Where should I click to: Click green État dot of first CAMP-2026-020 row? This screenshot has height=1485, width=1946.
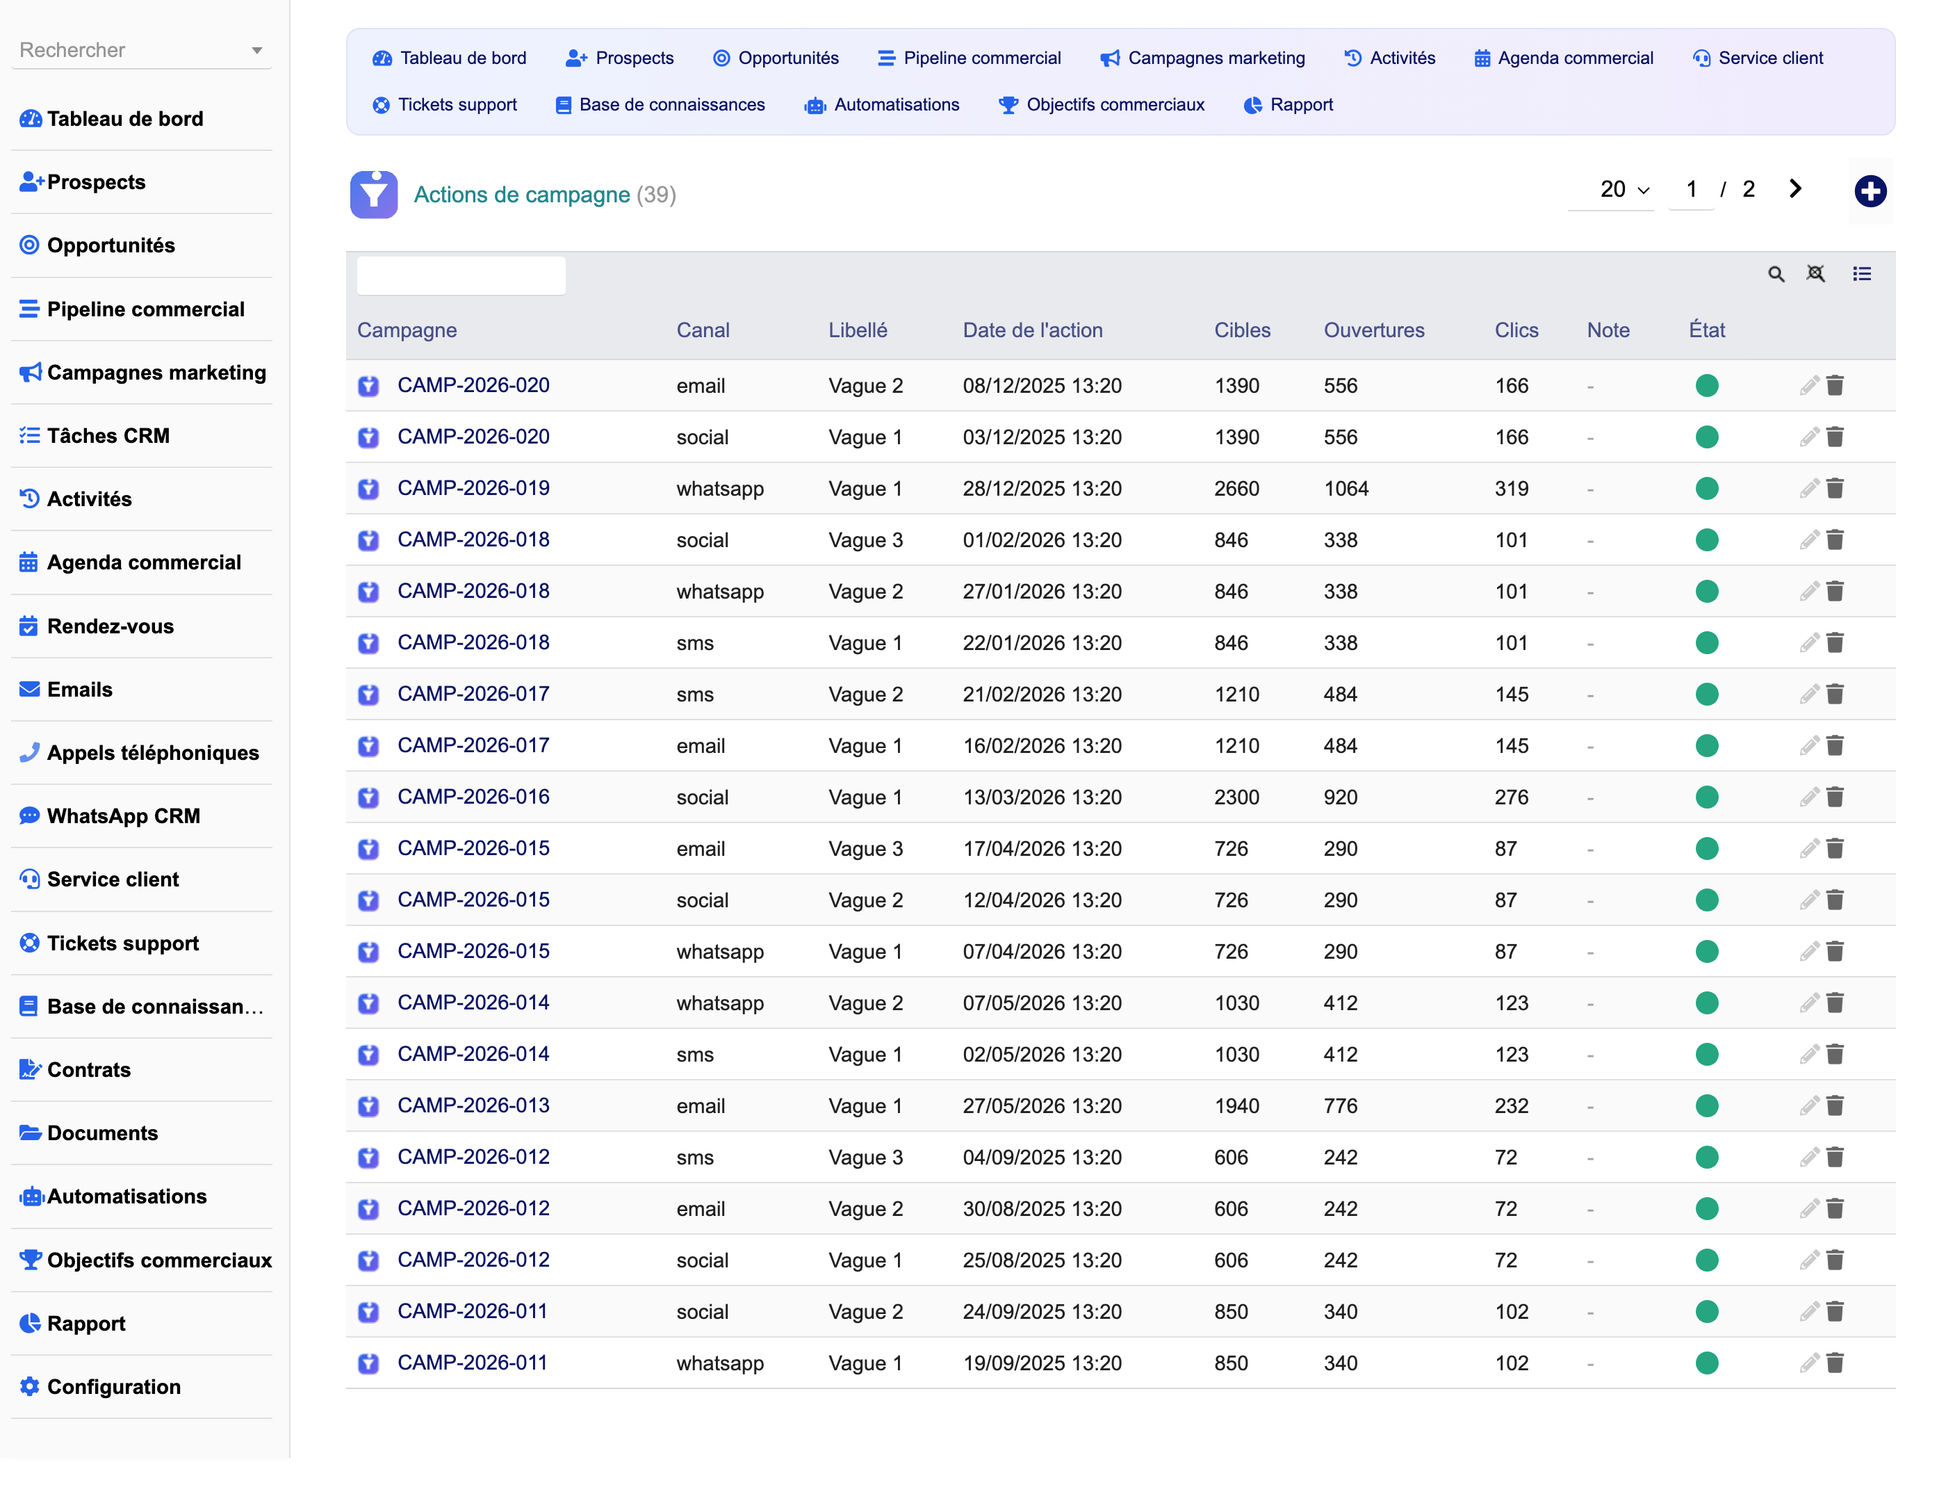(x=1707, y=386)
